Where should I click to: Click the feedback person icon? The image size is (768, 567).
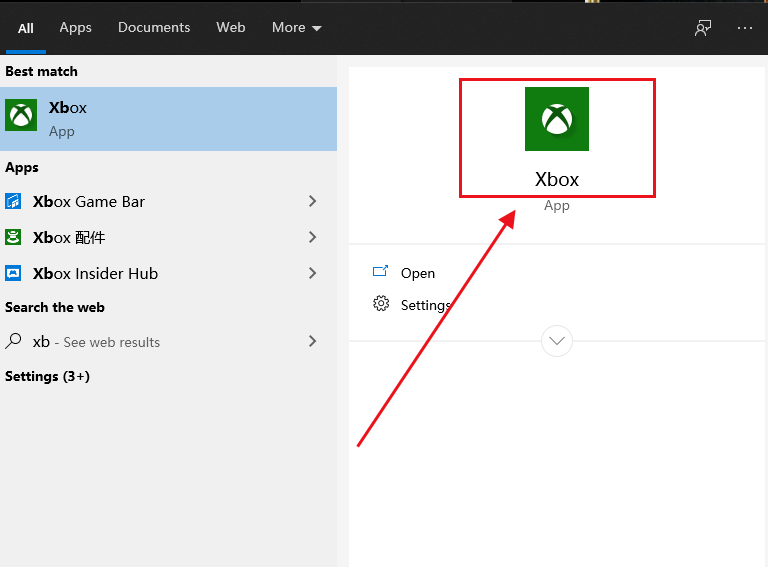click(x=703, y=28)
